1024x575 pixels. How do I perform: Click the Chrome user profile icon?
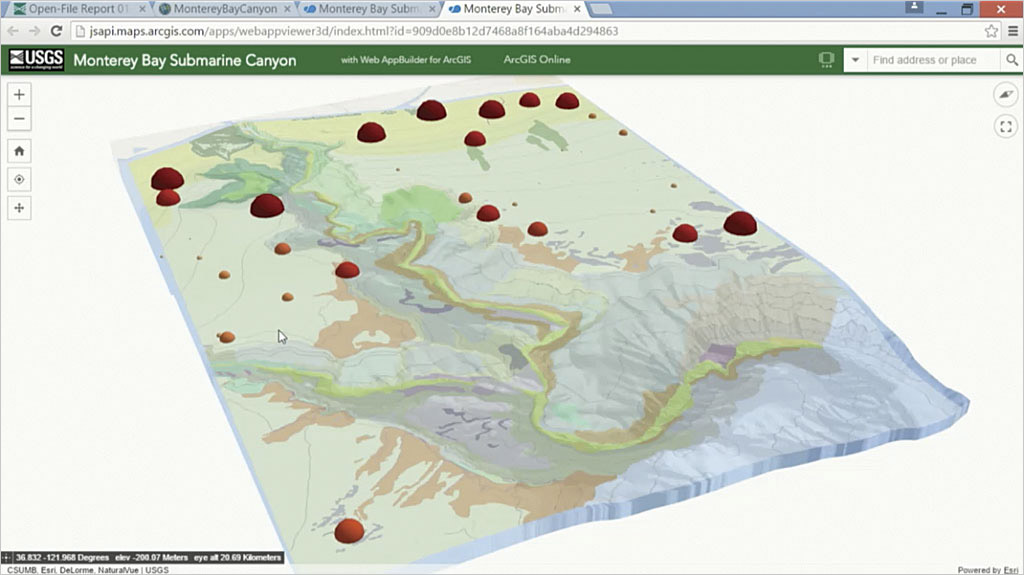pos(914,7)
